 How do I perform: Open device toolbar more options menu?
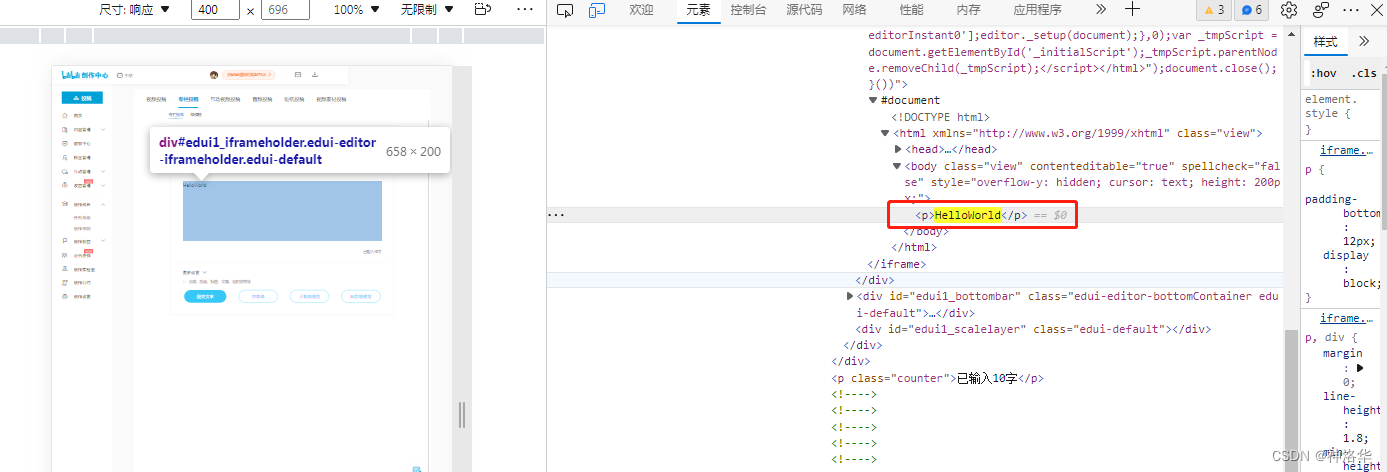click(525, 9)
